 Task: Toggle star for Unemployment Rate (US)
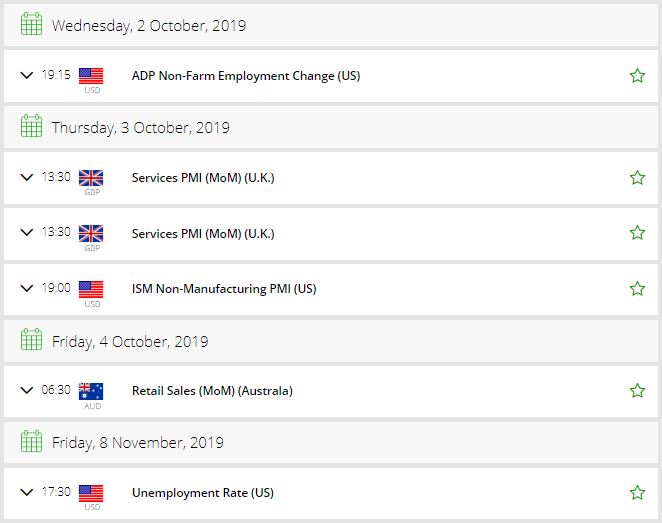[x=637, y=493]
